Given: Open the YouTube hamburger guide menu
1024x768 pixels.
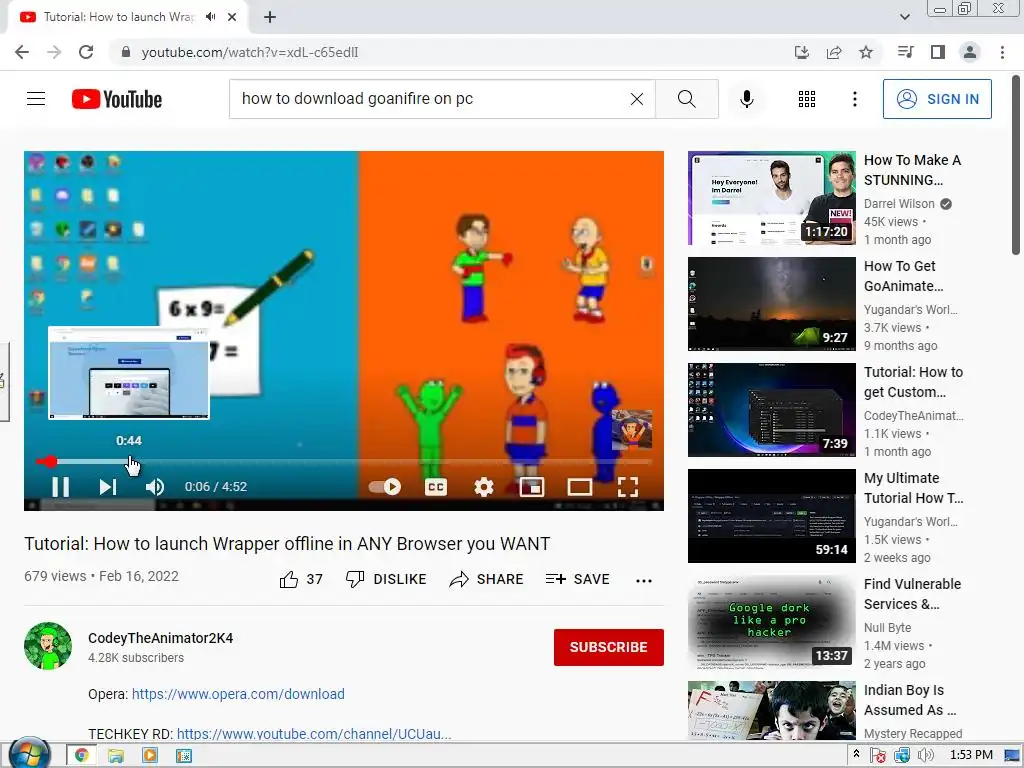Looking at the screenshot, I should point(36,99).
